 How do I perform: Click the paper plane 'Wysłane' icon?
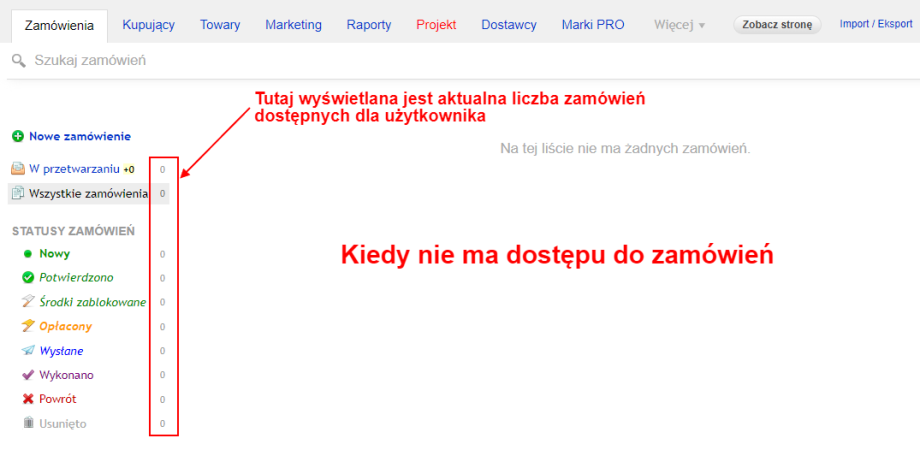28,351
